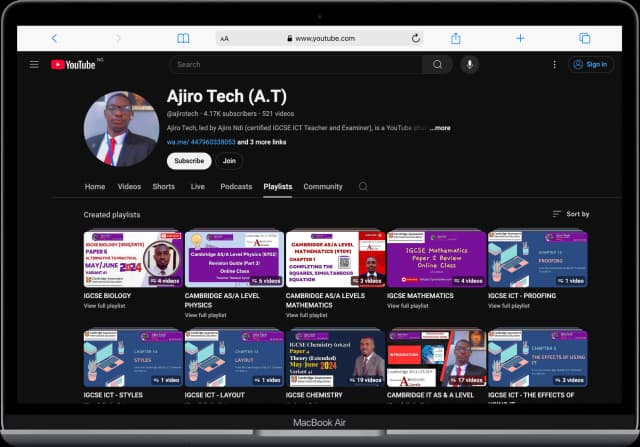Click IGCSE CHEMISTRY playlist title
Screen dimensions: 640x447
pos(314,395)
